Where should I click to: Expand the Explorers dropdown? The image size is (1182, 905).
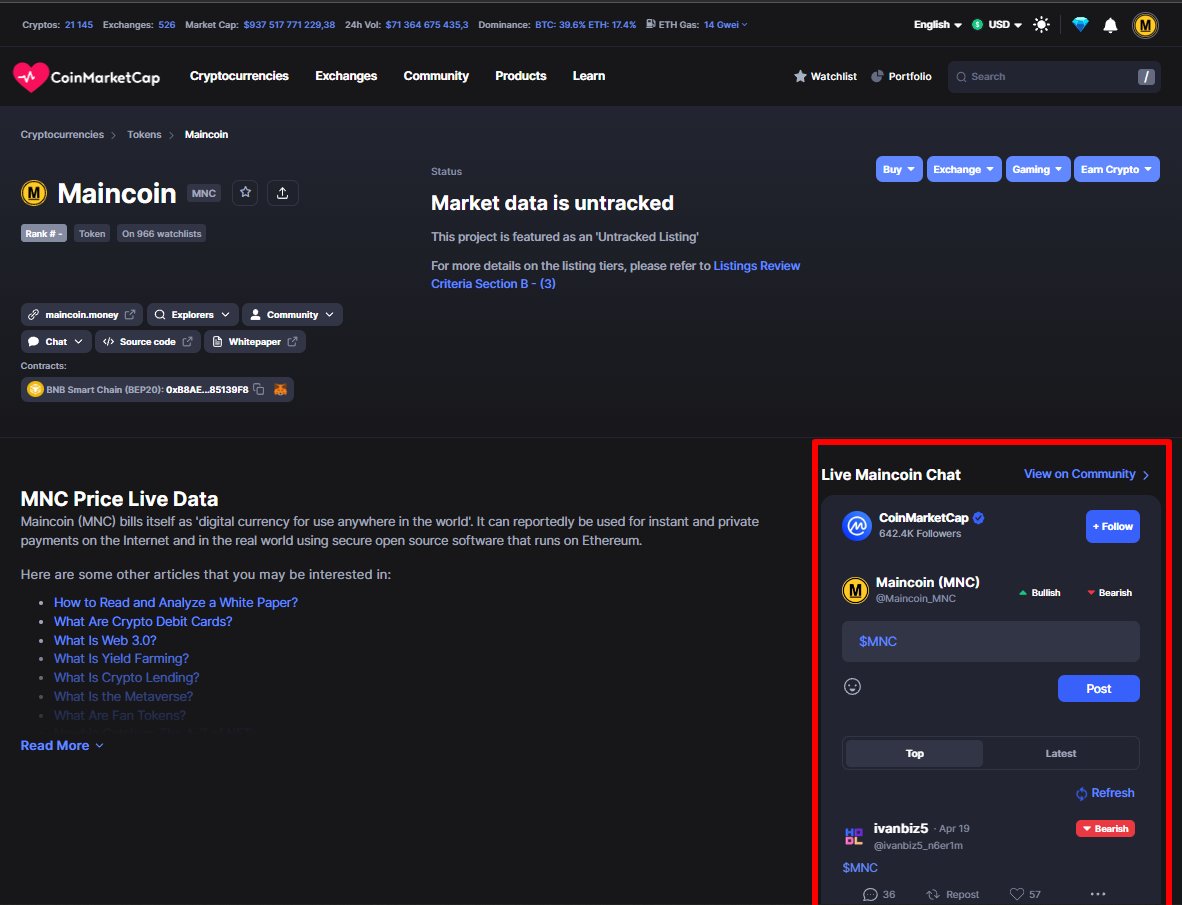click(193, 315)
